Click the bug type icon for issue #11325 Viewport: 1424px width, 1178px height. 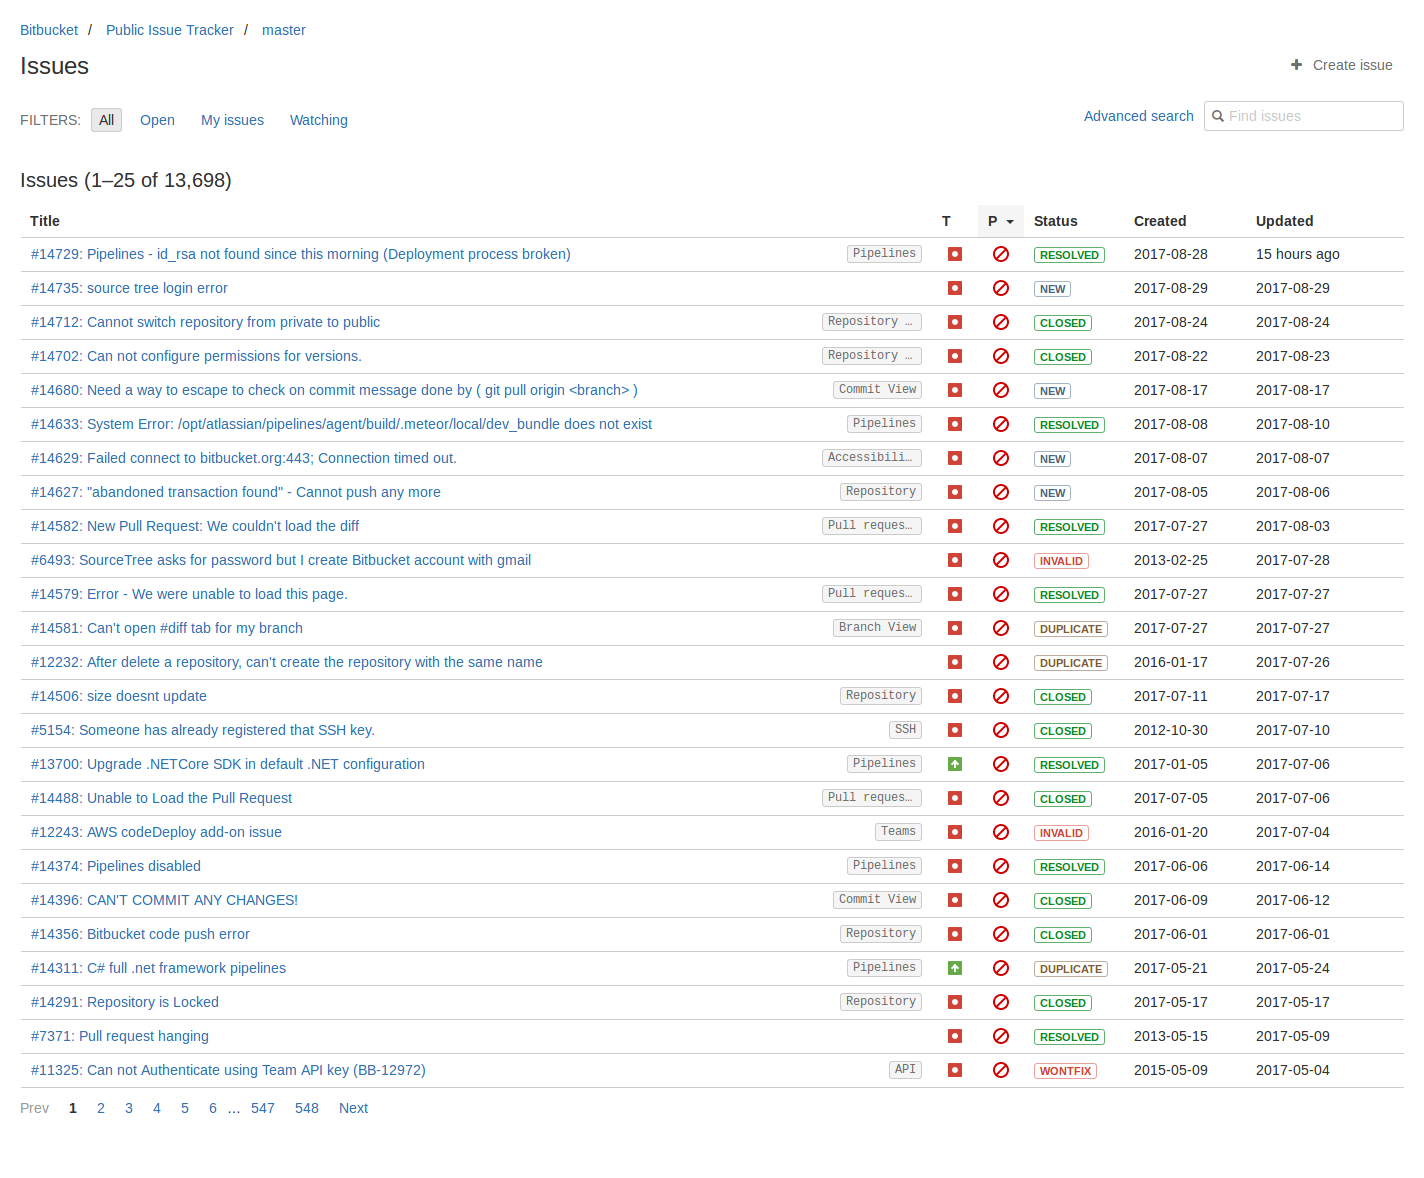click(x=955, y=1070)
